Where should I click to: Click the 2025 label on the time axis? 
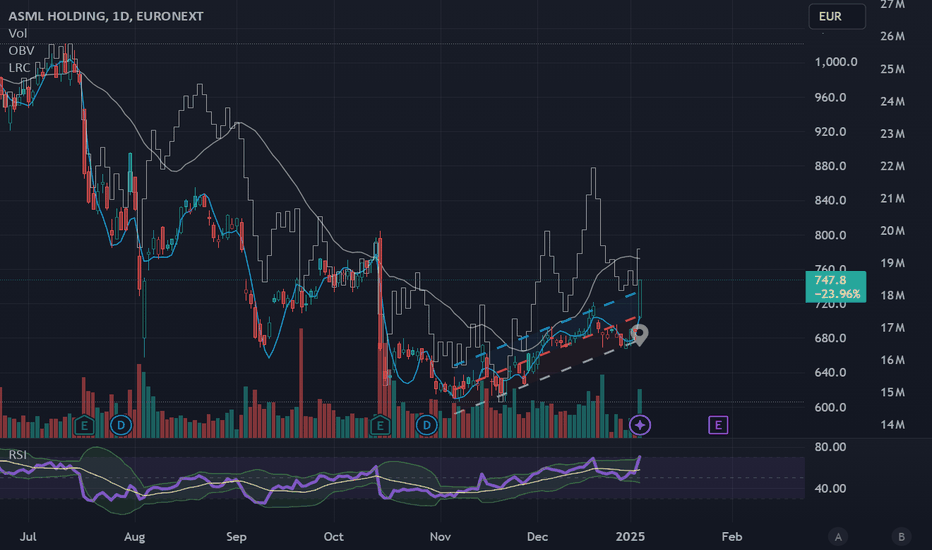(x=630, y=536)
